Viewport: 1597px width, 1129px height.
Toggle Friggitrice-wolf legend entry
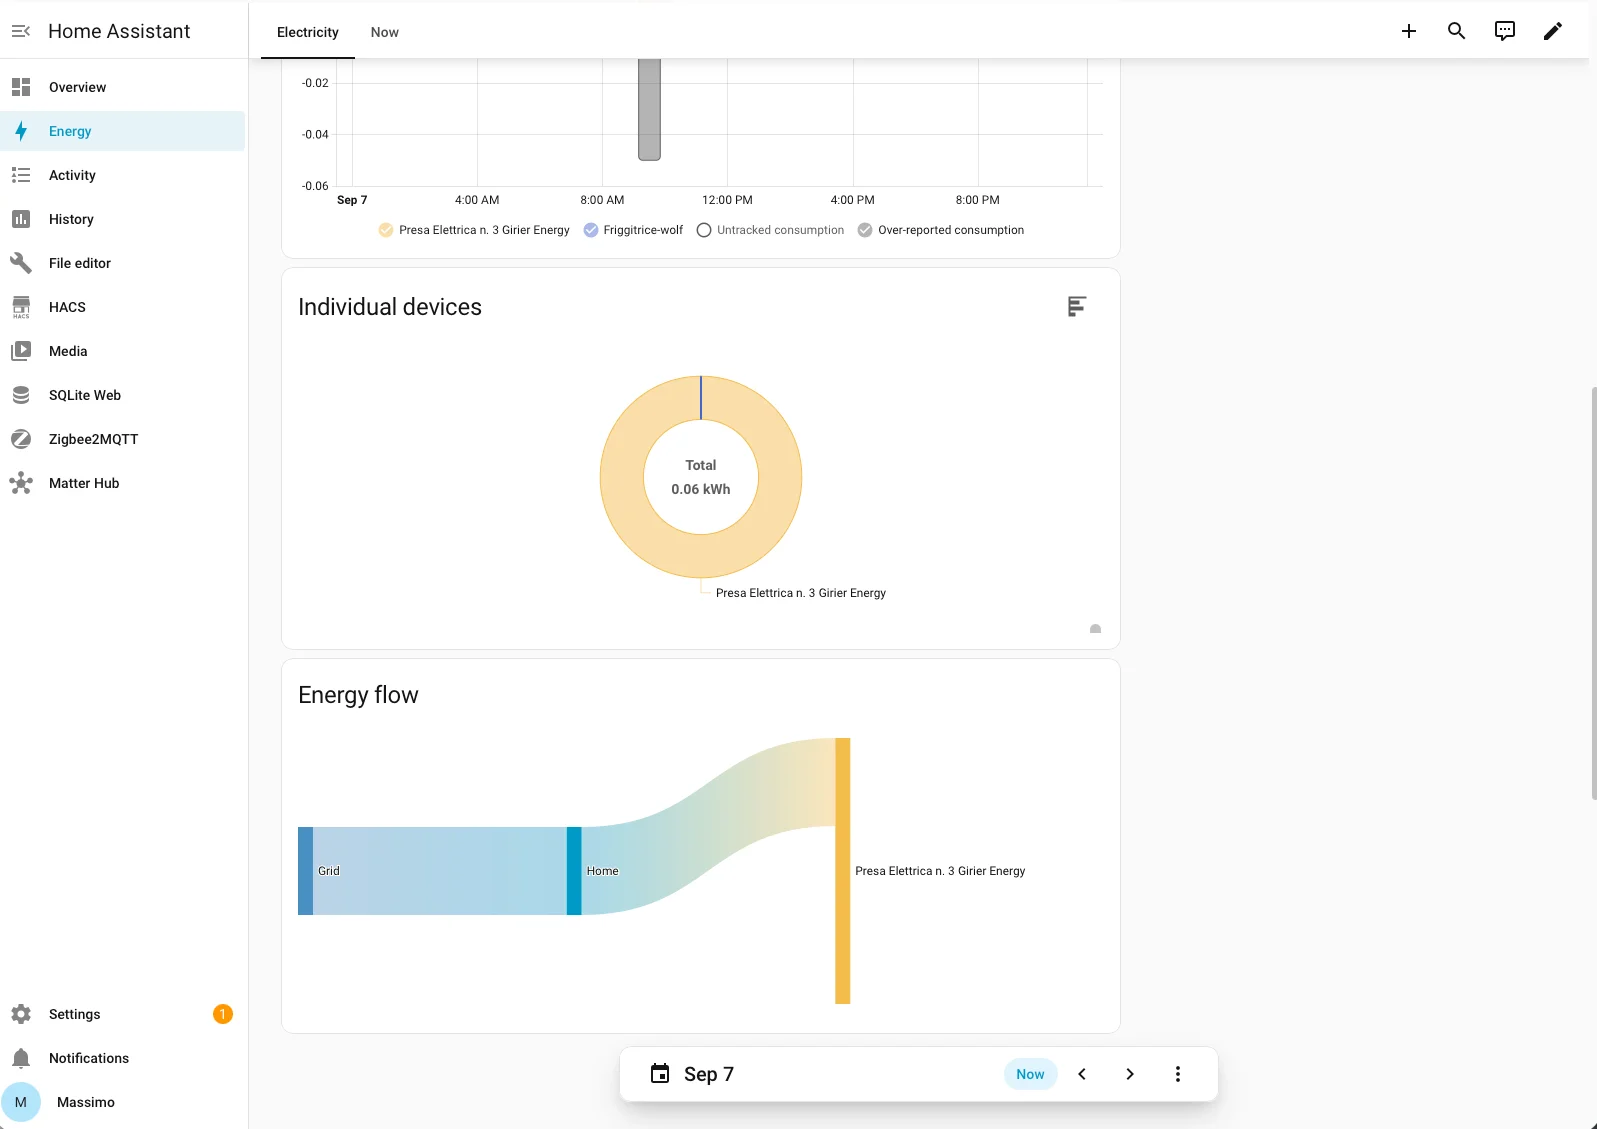(x=633, y=230)
